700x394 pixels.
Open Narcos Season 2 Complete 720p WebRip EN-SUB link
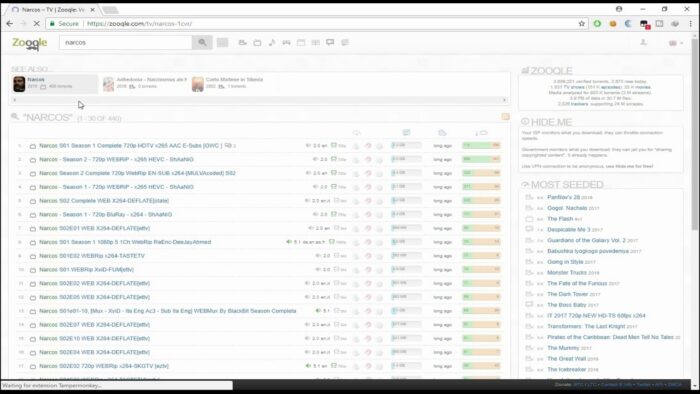coord(138,173)
